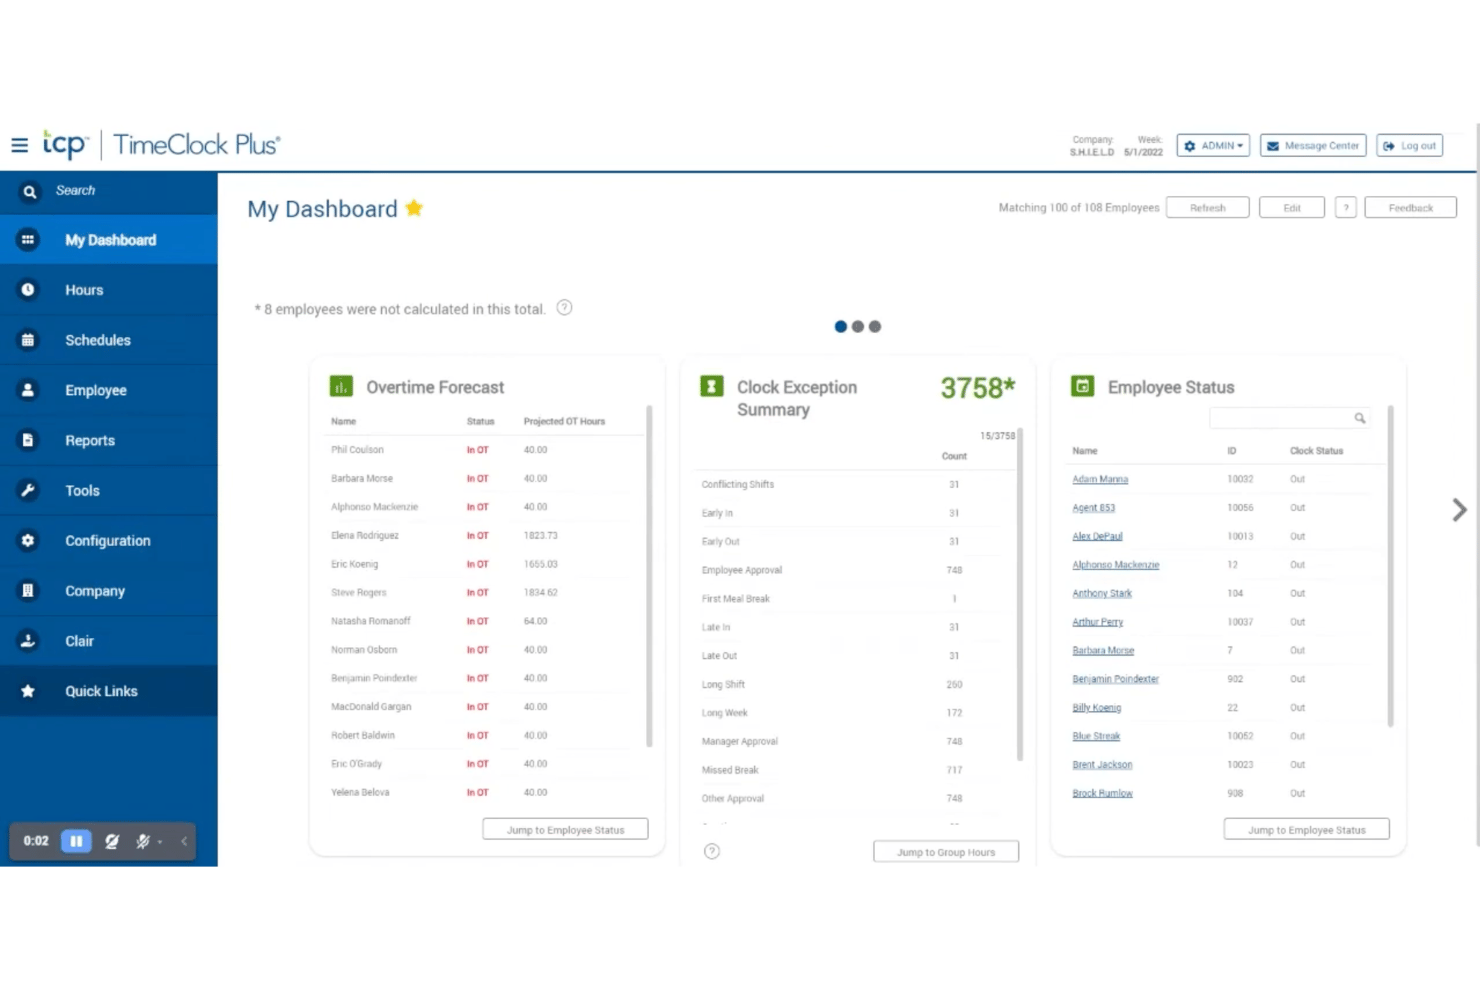This screenshot has height=987, width=1480.
Task: Open the ADMIN dropdown
Action: click(x=1213, y=146)
